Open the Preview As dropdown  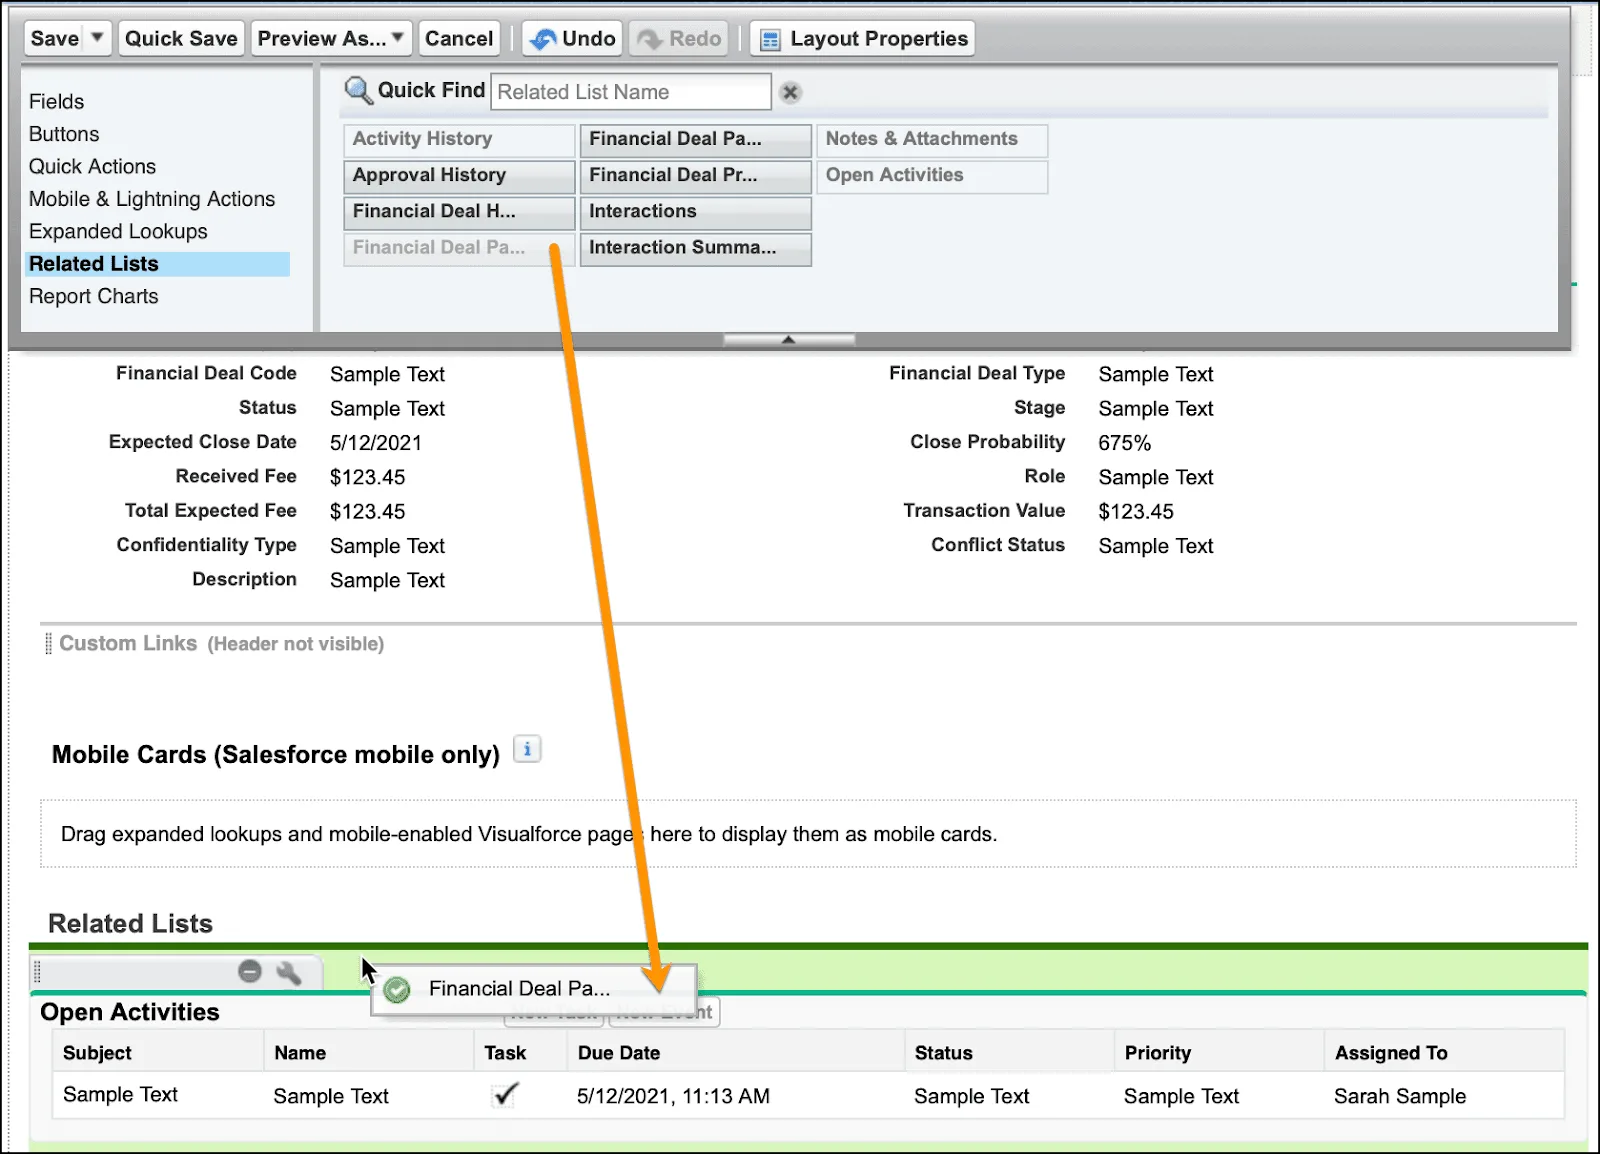(x=397, y=38)
